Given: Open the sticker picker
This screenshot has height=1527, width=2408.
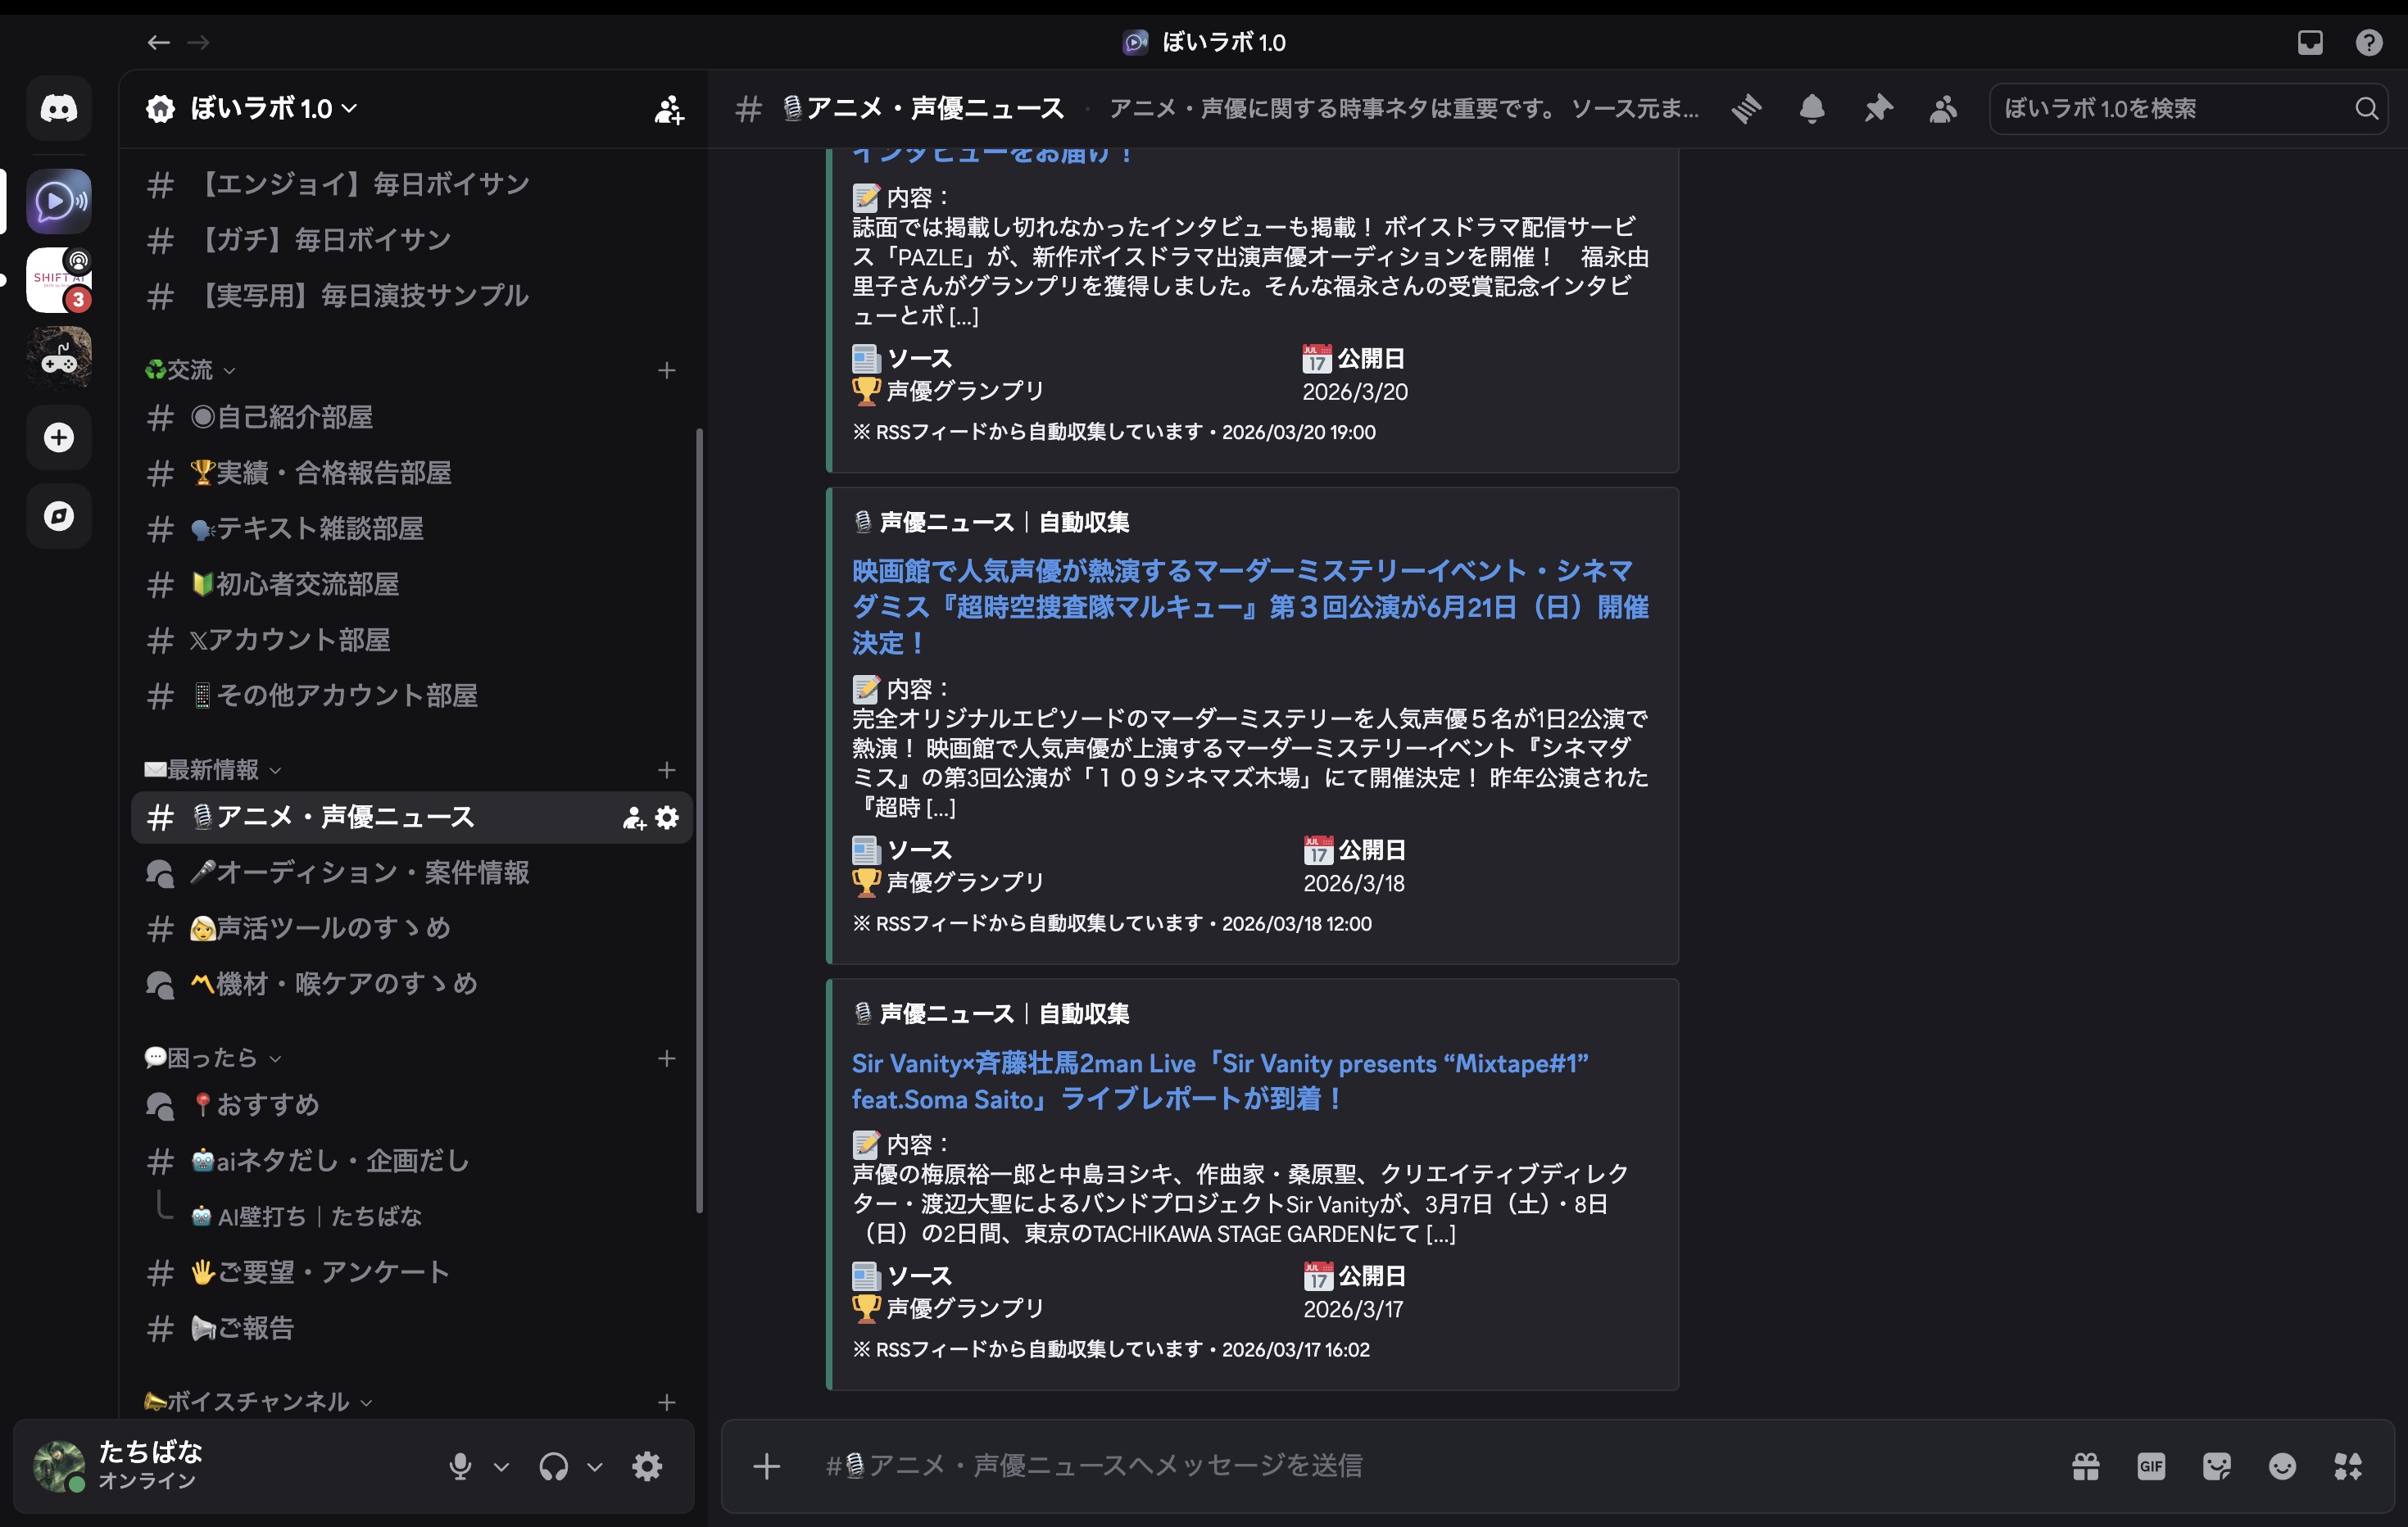Looking at the screenshot, I should (2217, 1466).
